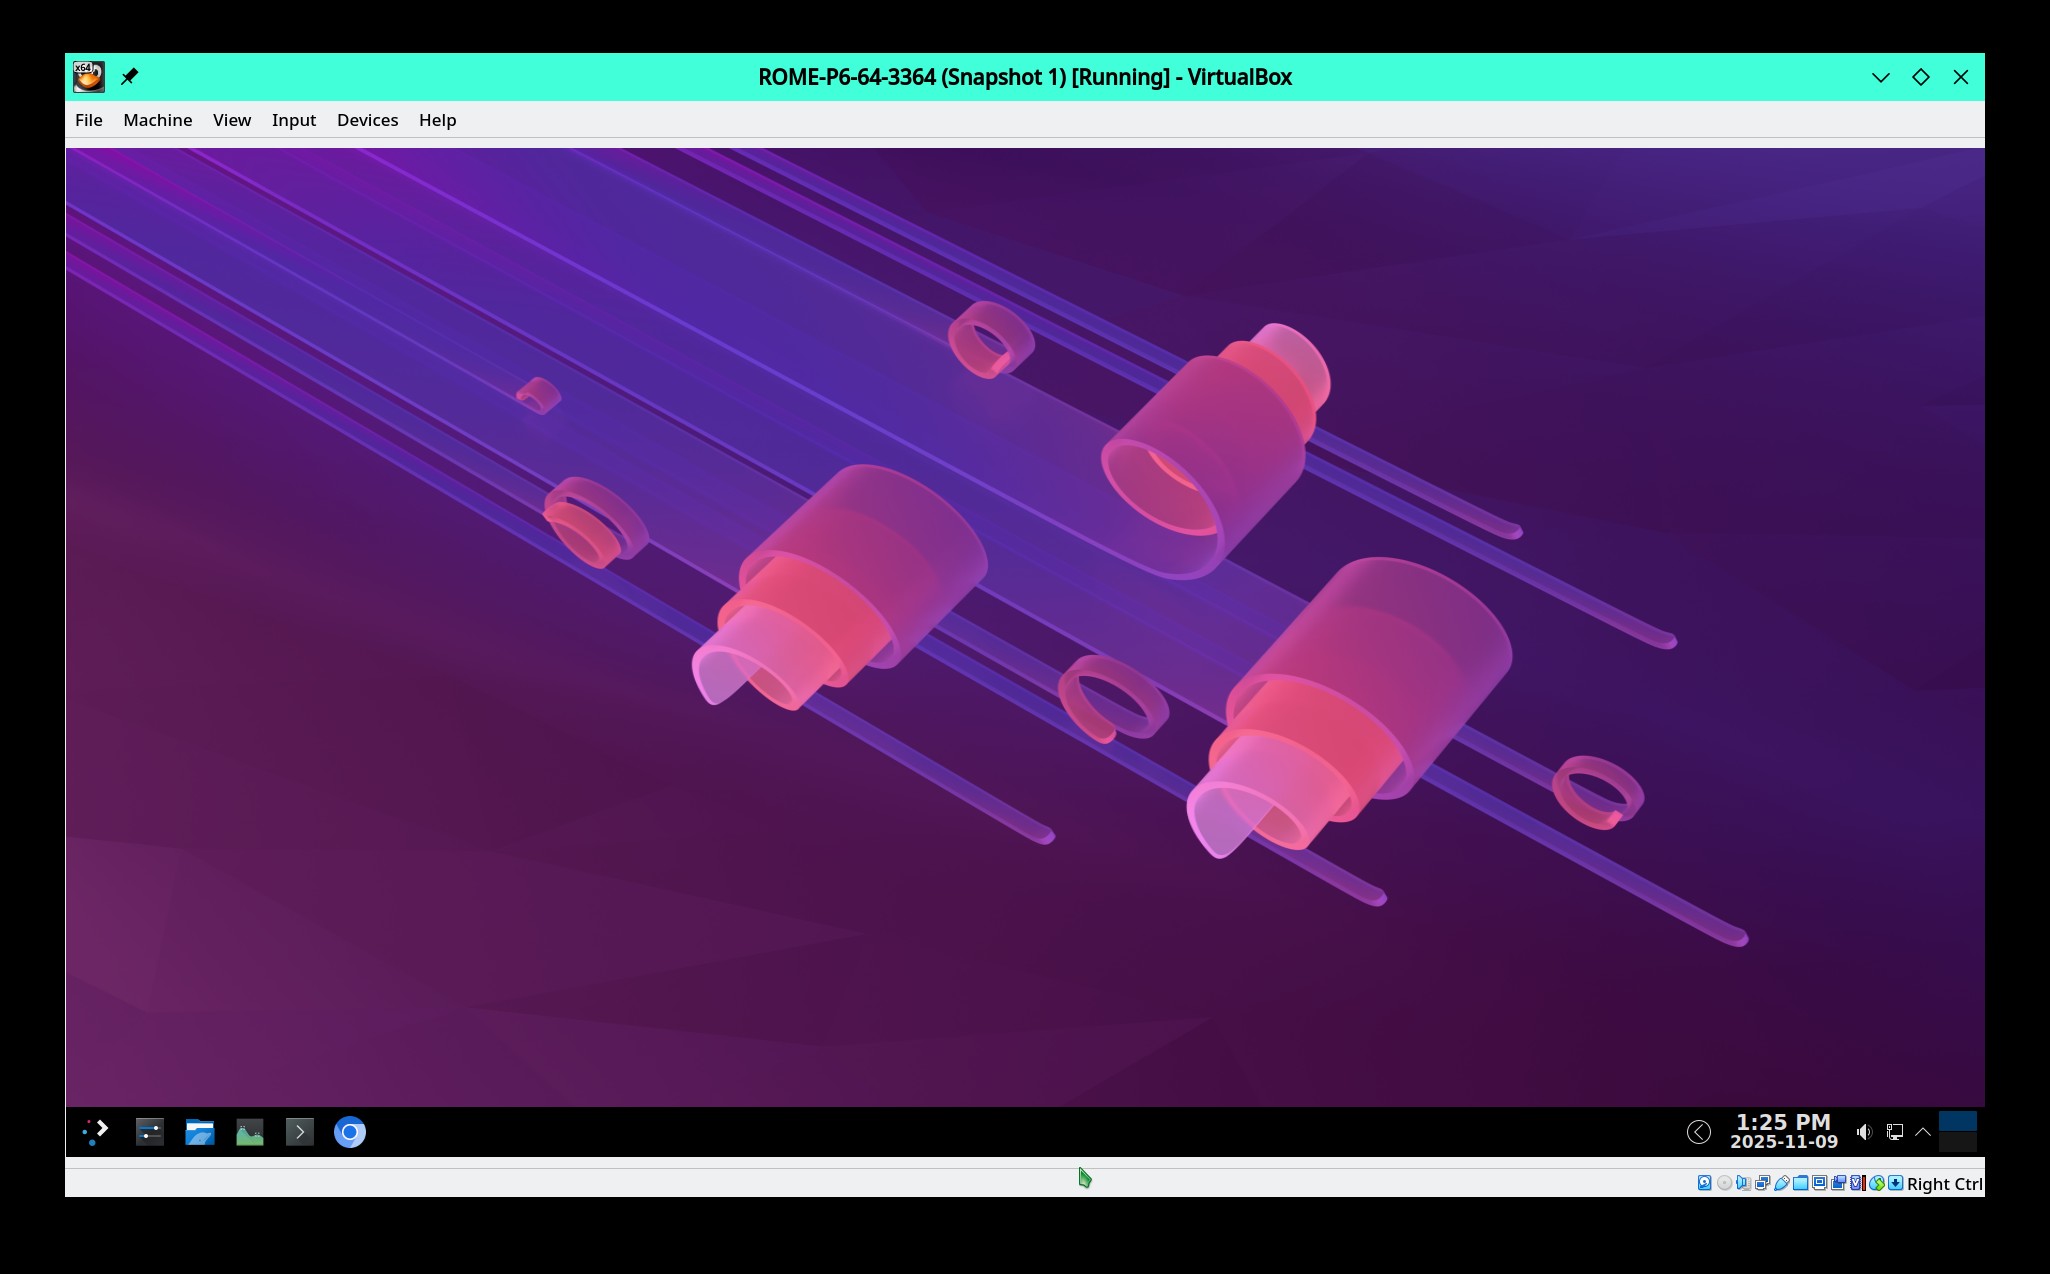This screenshot has height=1274, width=2050.
Task: Open Konsole terminal from the taskbar
Action: (299, 1132)
